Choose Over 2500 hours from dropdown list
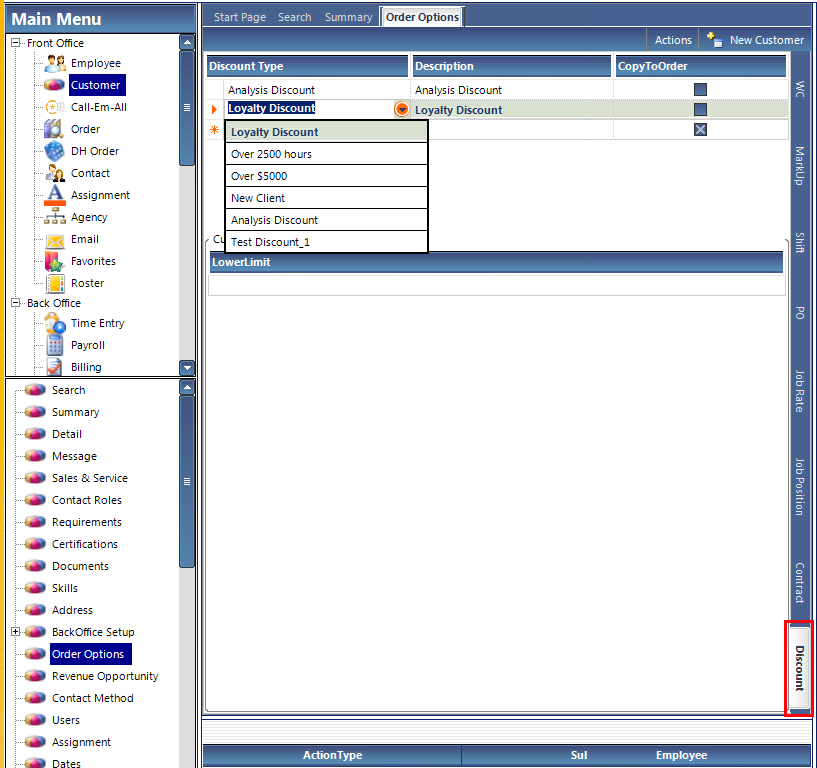This screenshot has width=817, height=768. coord(326,154)
